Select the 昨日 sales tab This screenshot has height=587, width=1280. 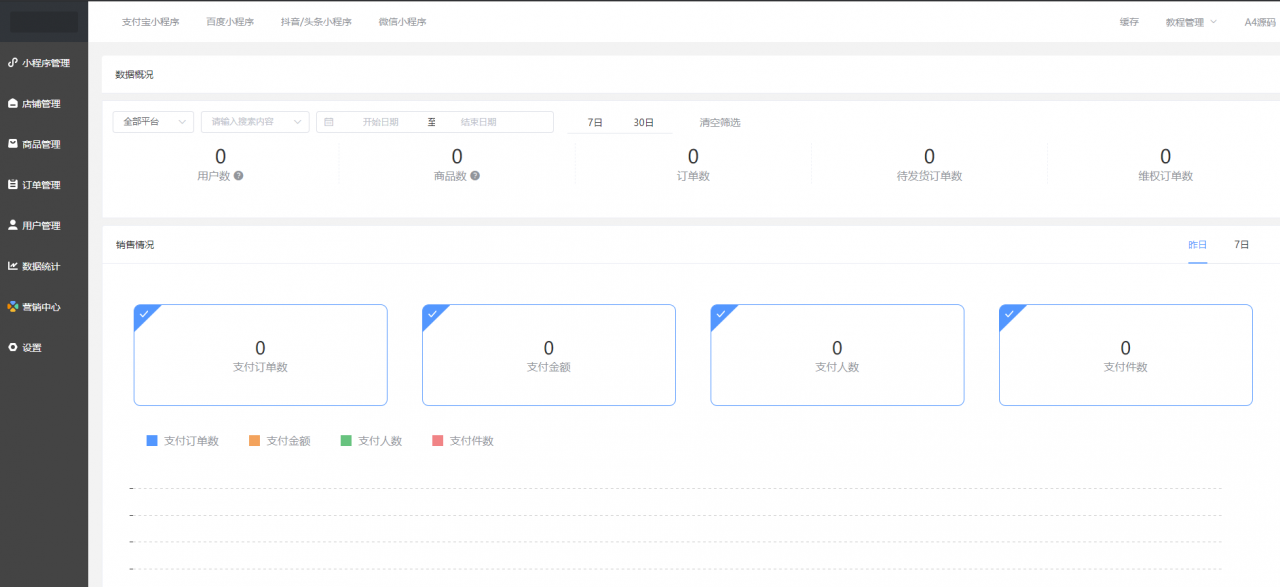click(x=1197, y=245)
